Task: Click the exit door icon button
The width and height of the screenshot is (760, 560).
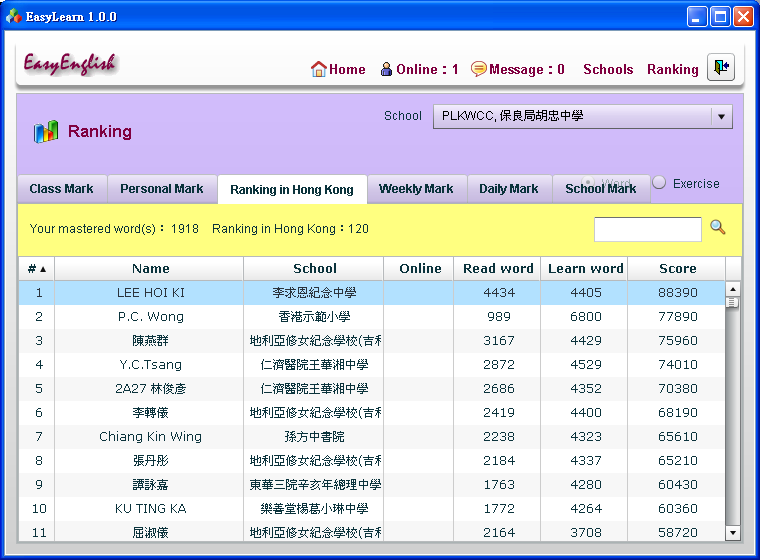Action: [x=721, y=67]
